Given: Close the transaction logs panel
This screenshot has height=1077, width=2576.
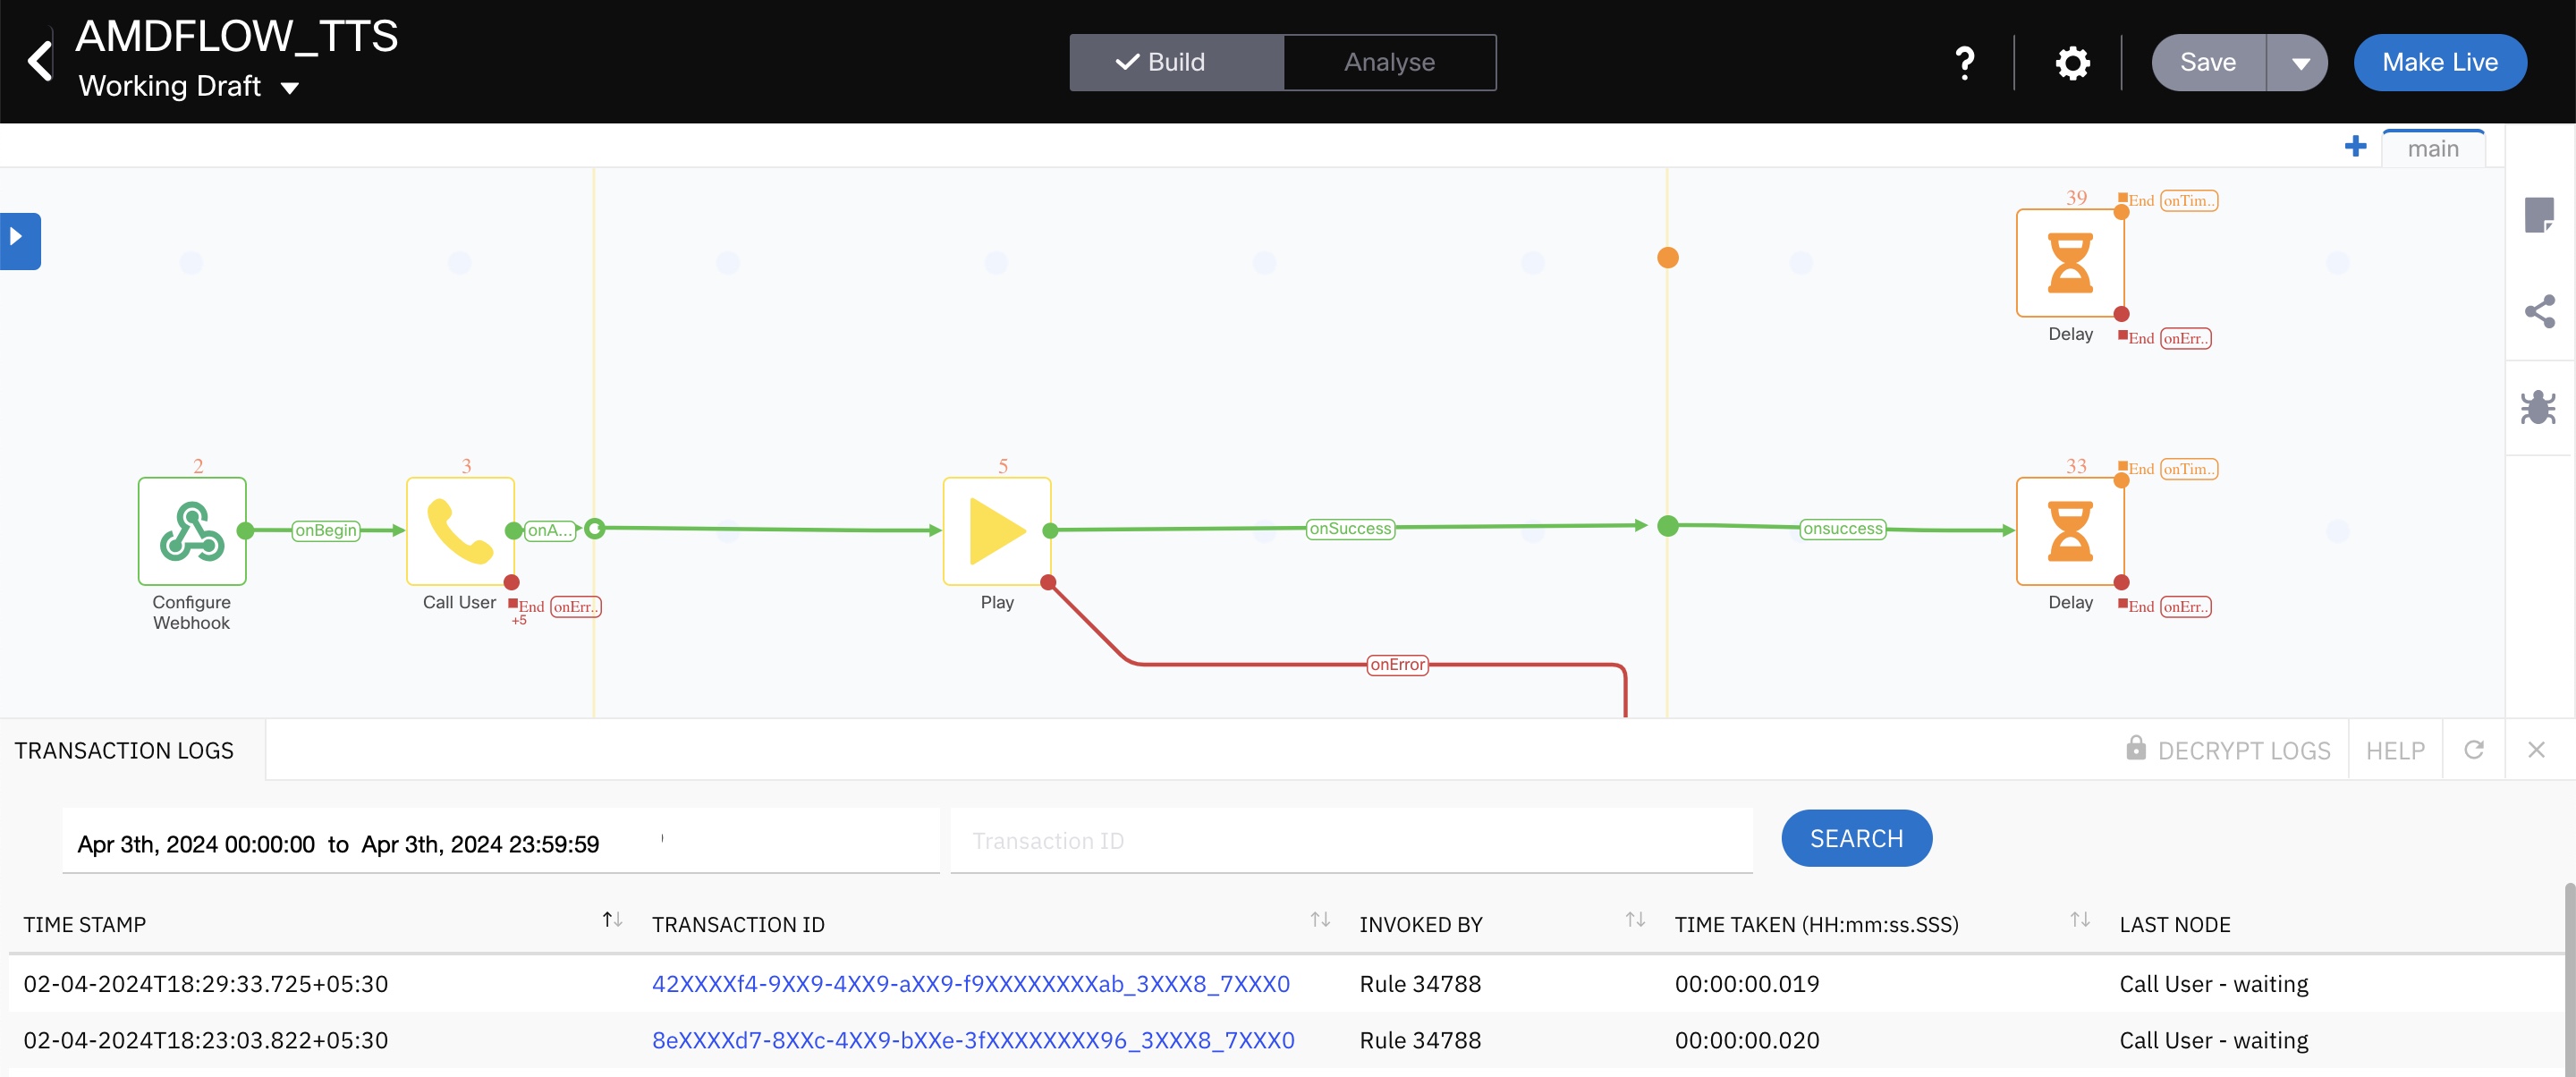Looking at the screenshot, I should pyautogui.click(x=2536, y=749).
